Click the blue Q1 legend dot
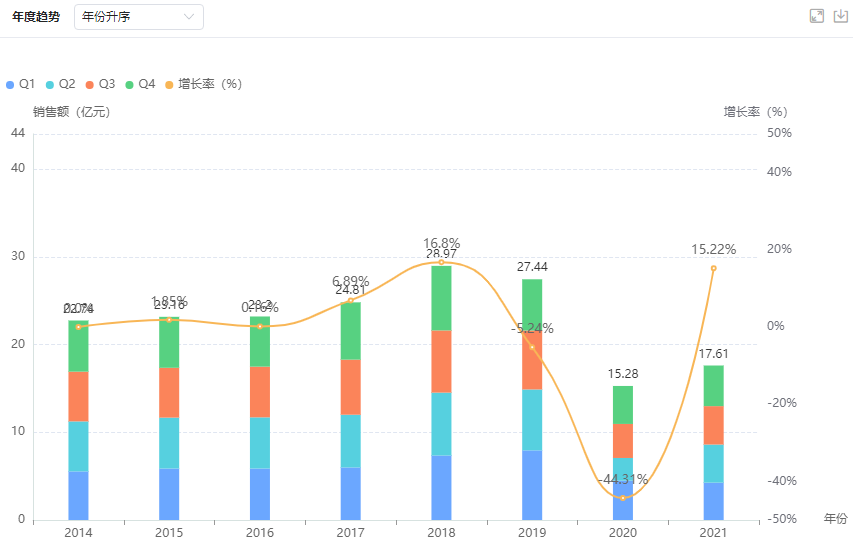Screen dimensions: 853x544 10,84
